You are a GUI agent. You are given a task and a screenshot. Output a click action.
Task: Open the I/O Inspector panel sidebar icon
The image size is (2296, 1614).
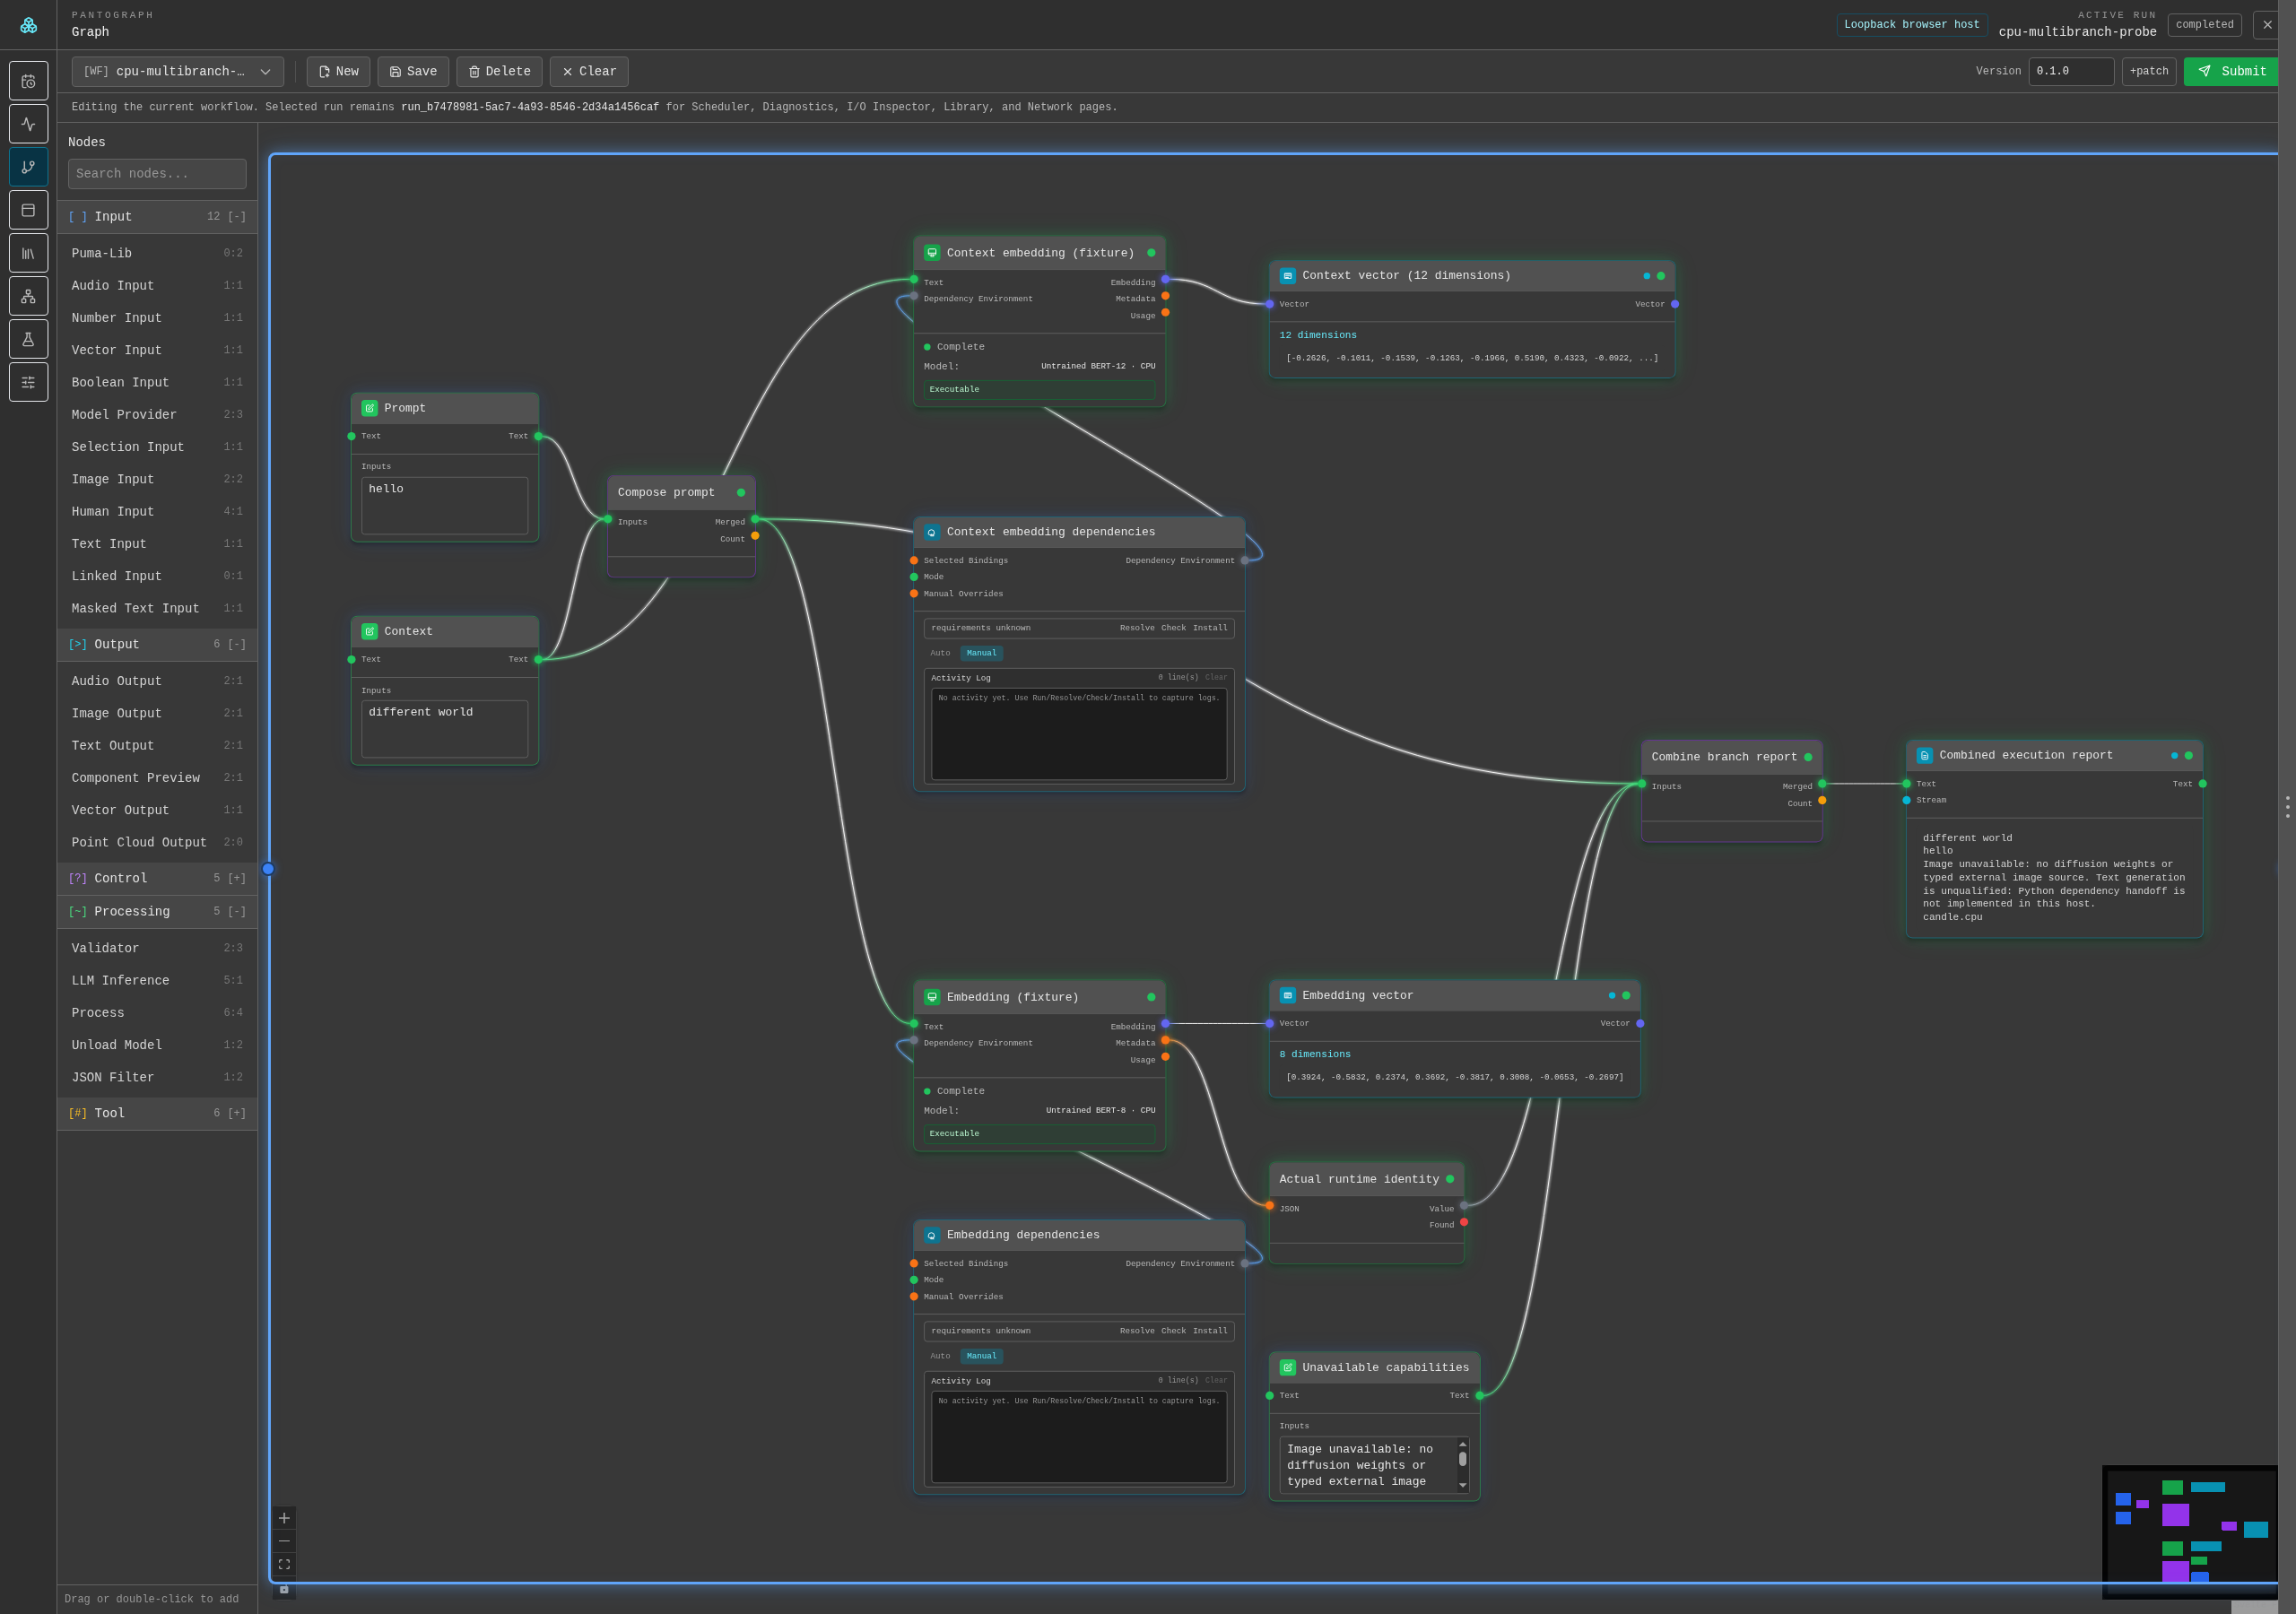28,210
